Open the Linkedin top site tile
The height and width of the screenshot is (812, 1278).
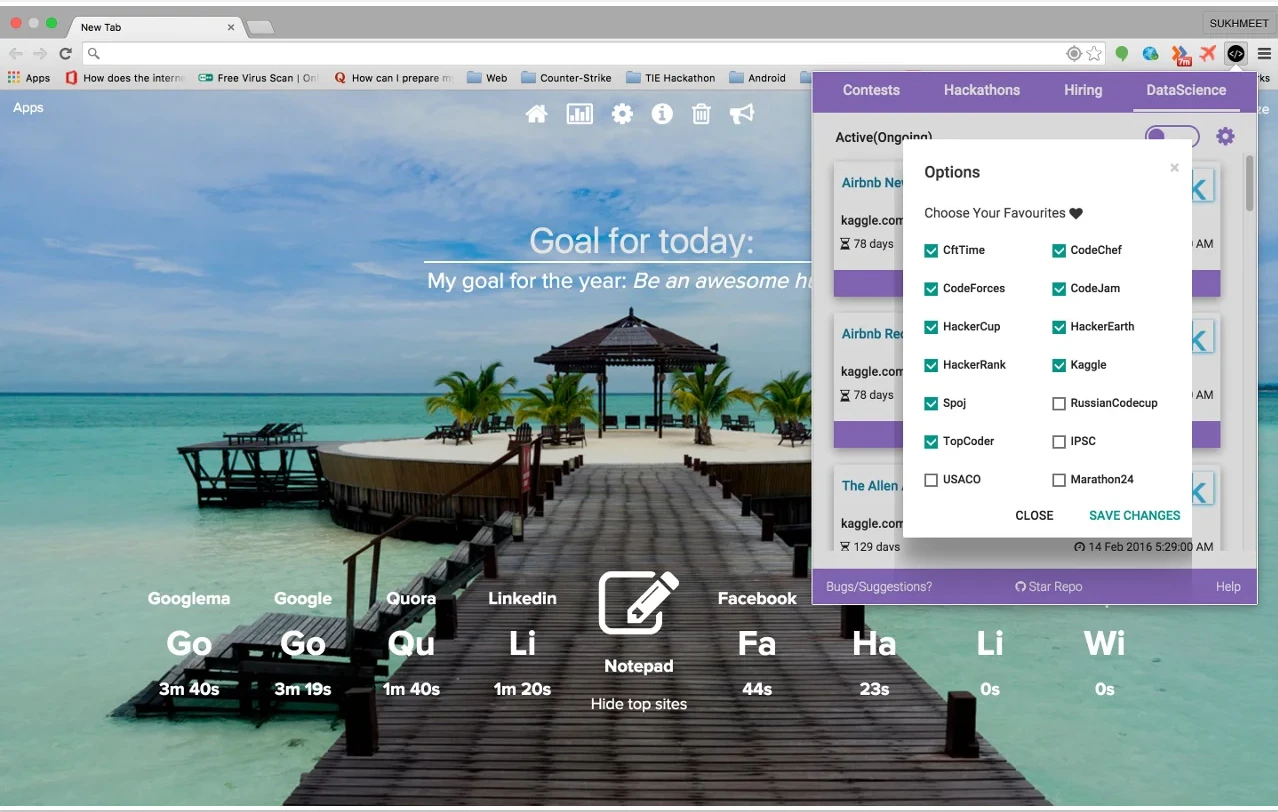[x=522, y=642]
